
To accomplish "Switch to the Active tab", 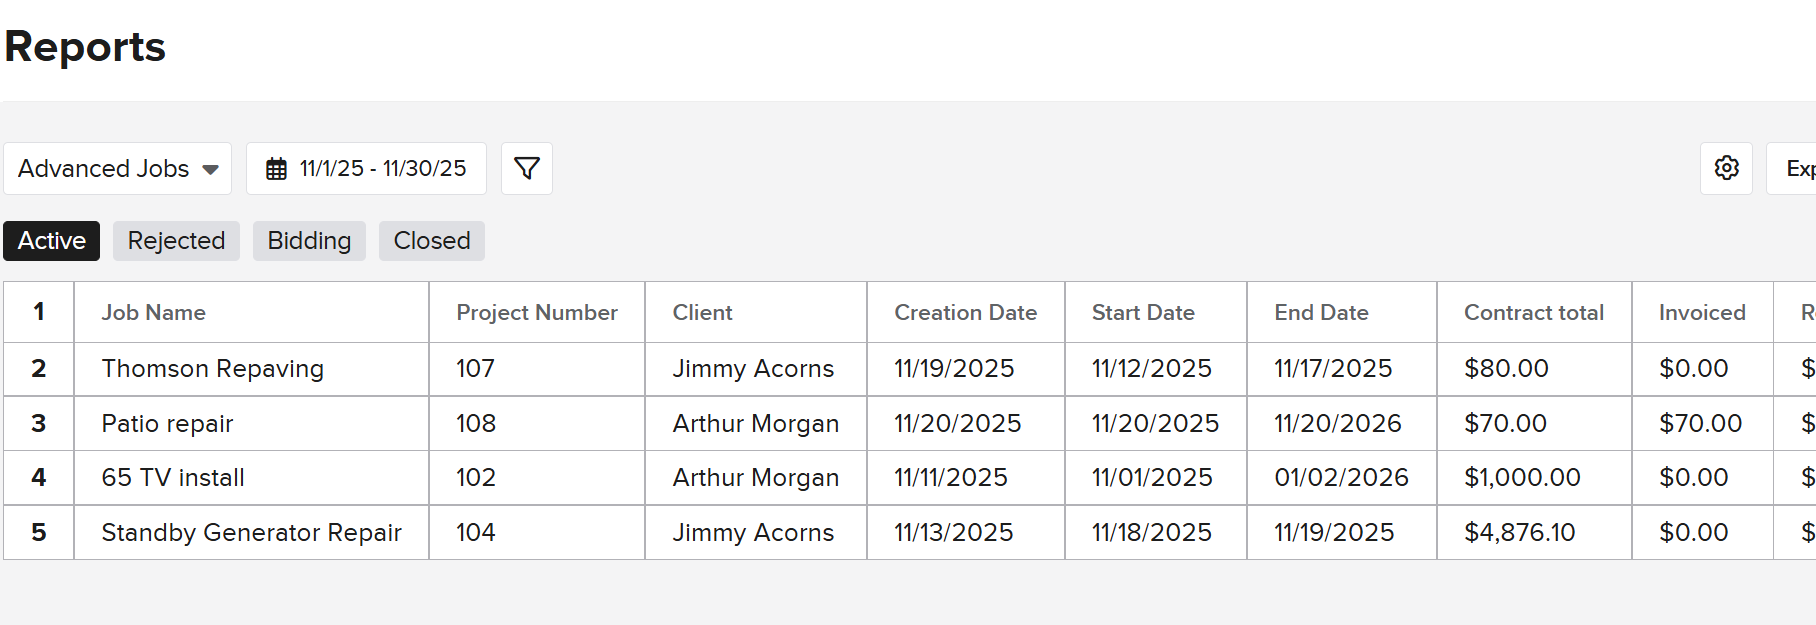I will 52,241.
